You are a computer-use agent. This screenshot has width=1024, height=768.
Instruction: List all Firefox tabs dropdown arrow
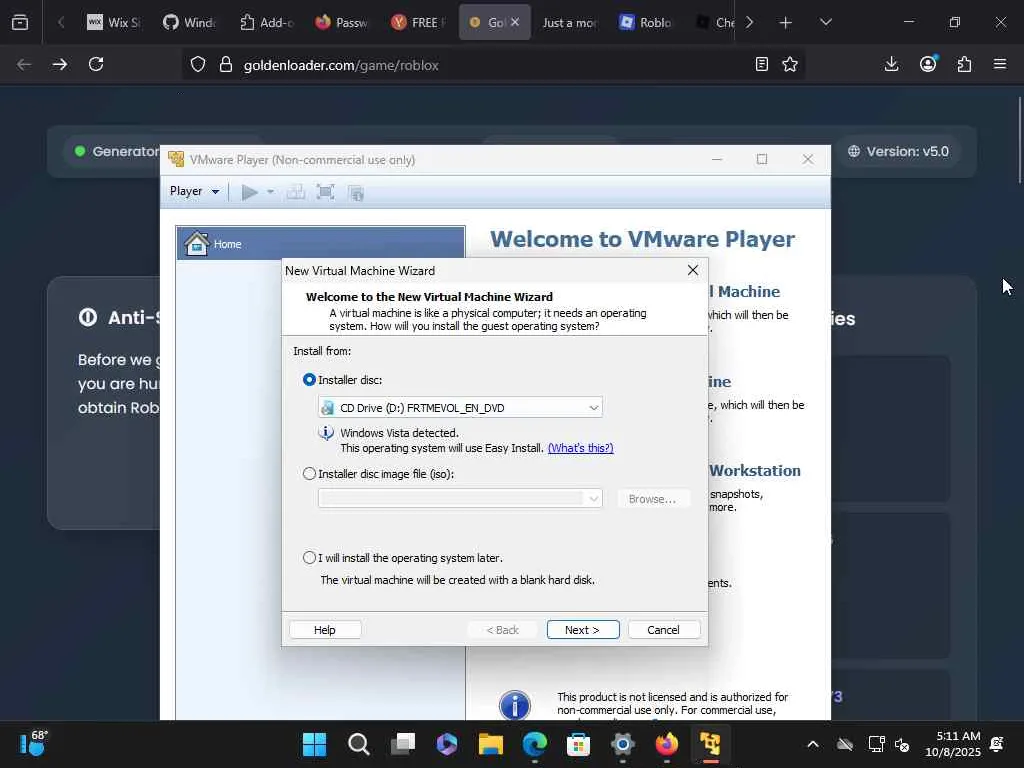point(825,23)
